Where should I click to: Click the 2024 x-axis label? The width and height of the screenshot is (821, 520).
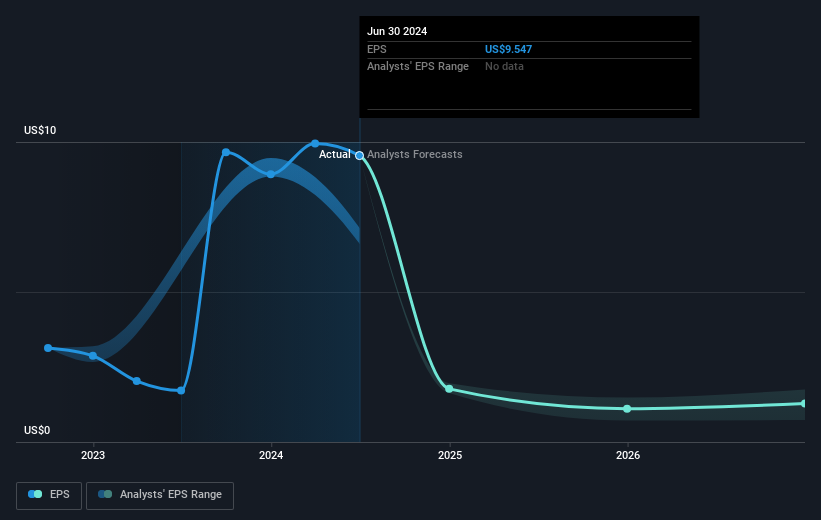(x=271, y=456)
